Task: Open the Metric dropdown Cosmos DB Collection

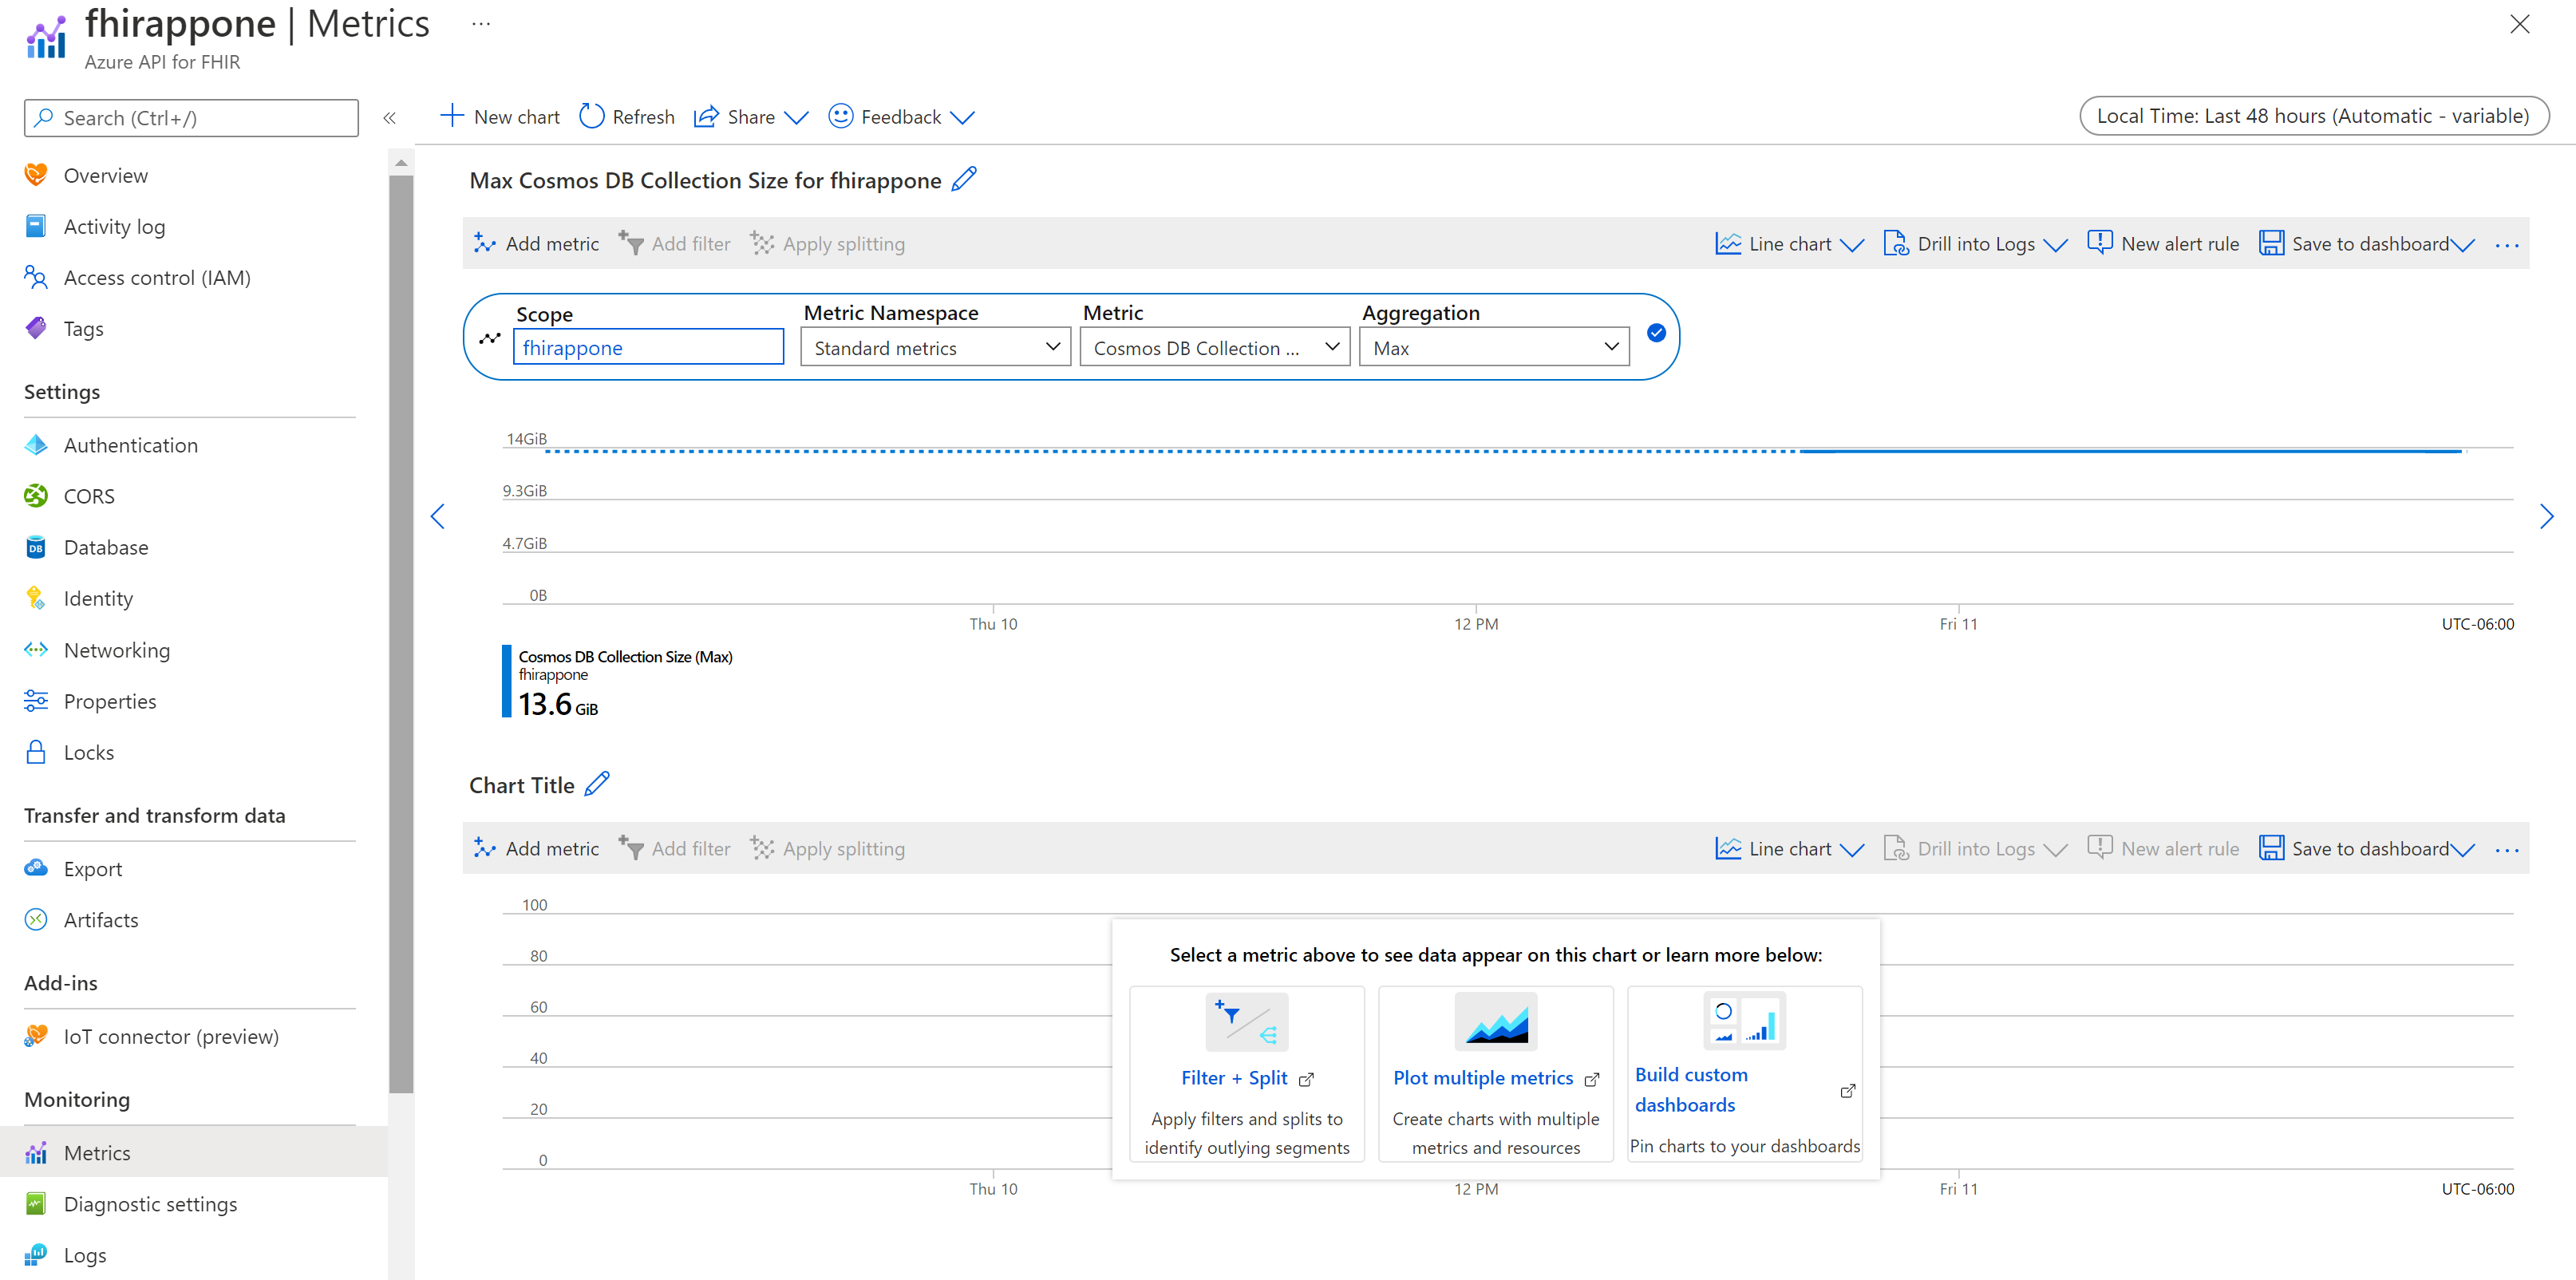Action: [1215, 347]
